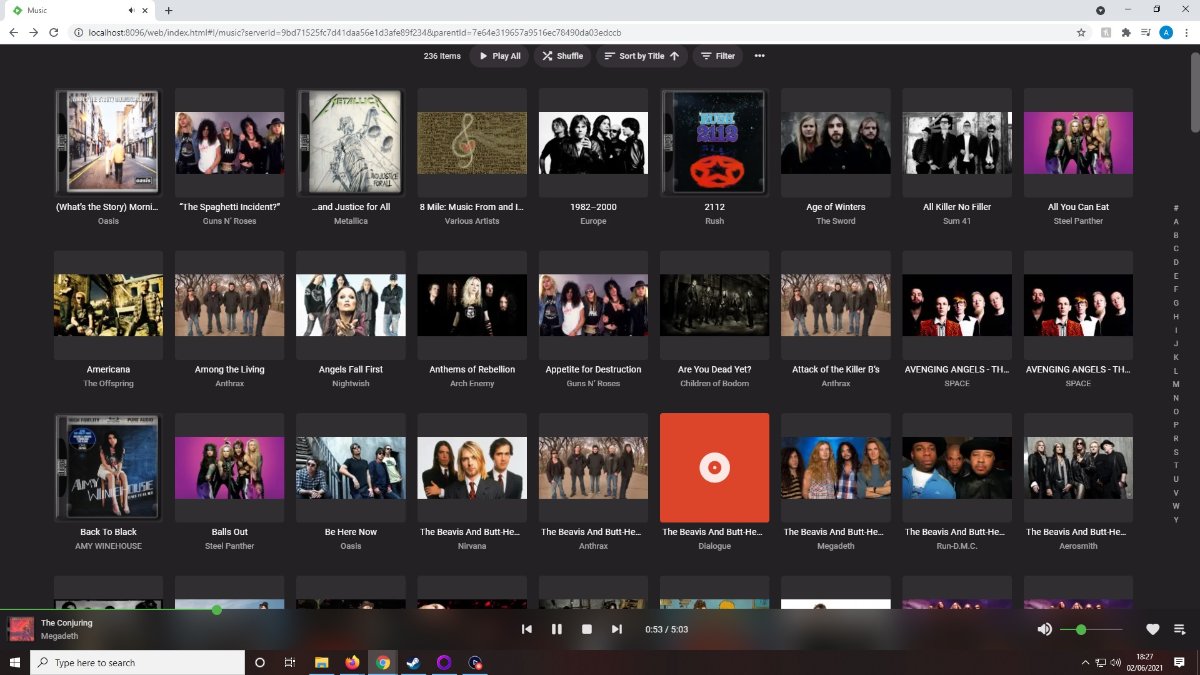Stop the playback
Image resolution: width=1200 pixels, height=675 pixels.
tap(587, 629)
